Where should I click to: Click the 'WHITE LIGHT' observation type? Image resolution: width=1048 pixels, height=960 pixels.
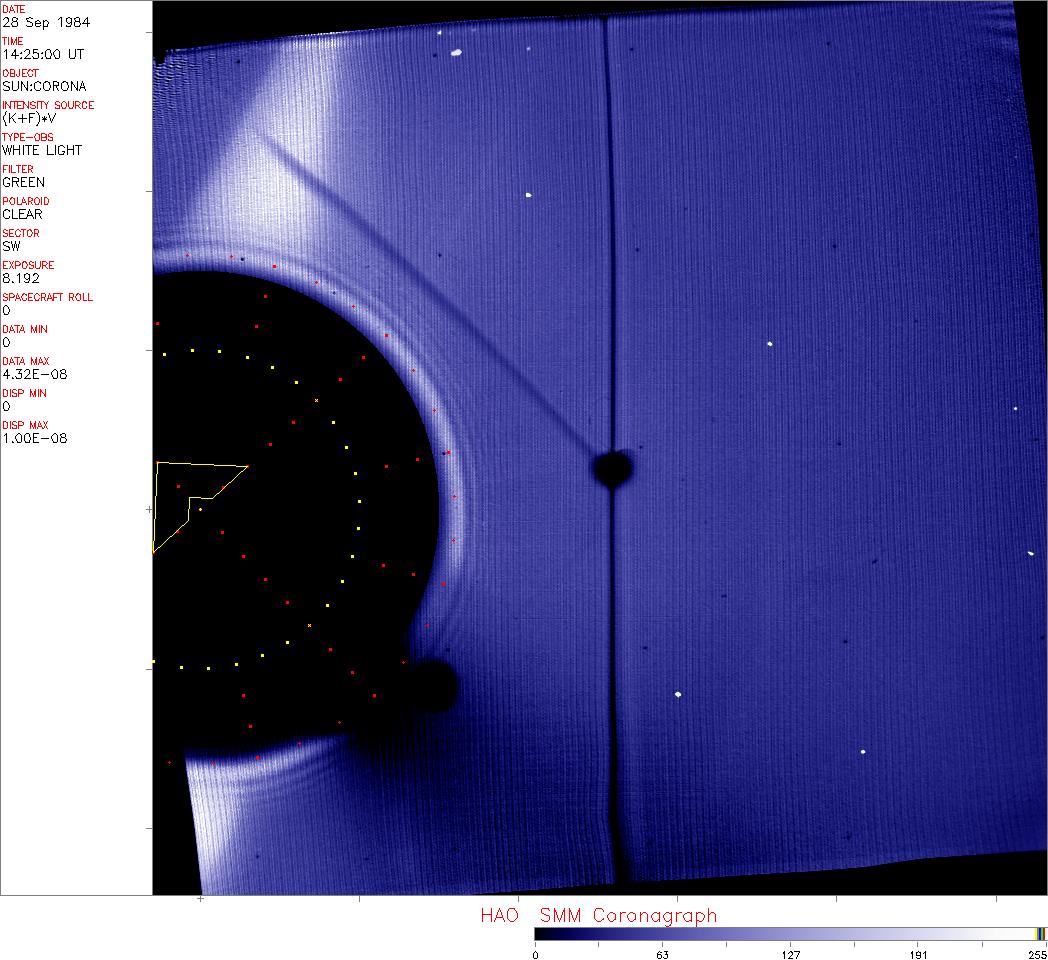[x=42, y=150]
